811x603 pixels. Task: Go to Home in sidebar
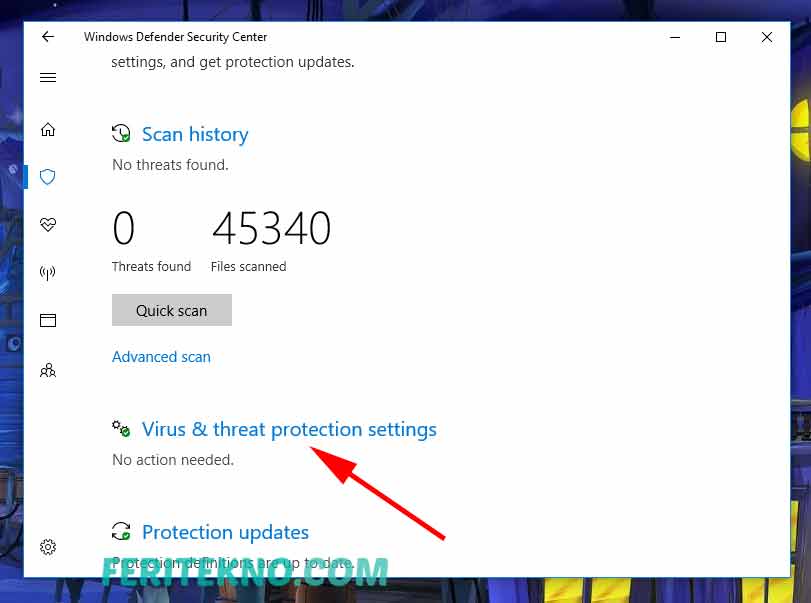tap(48, 129)
